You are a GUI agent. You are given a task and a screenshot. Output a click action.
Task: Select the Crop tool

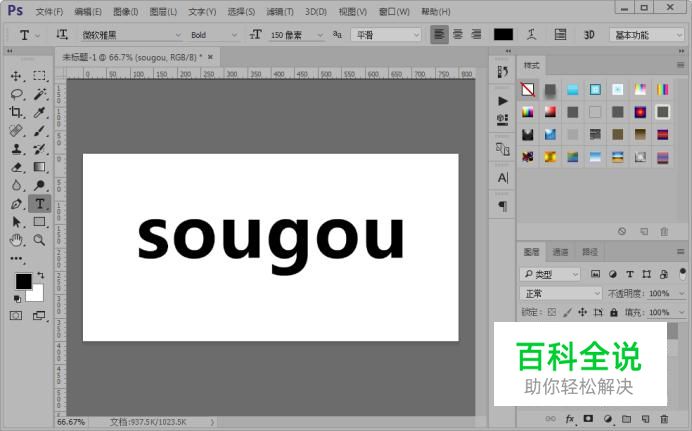(x=16, y=112)
